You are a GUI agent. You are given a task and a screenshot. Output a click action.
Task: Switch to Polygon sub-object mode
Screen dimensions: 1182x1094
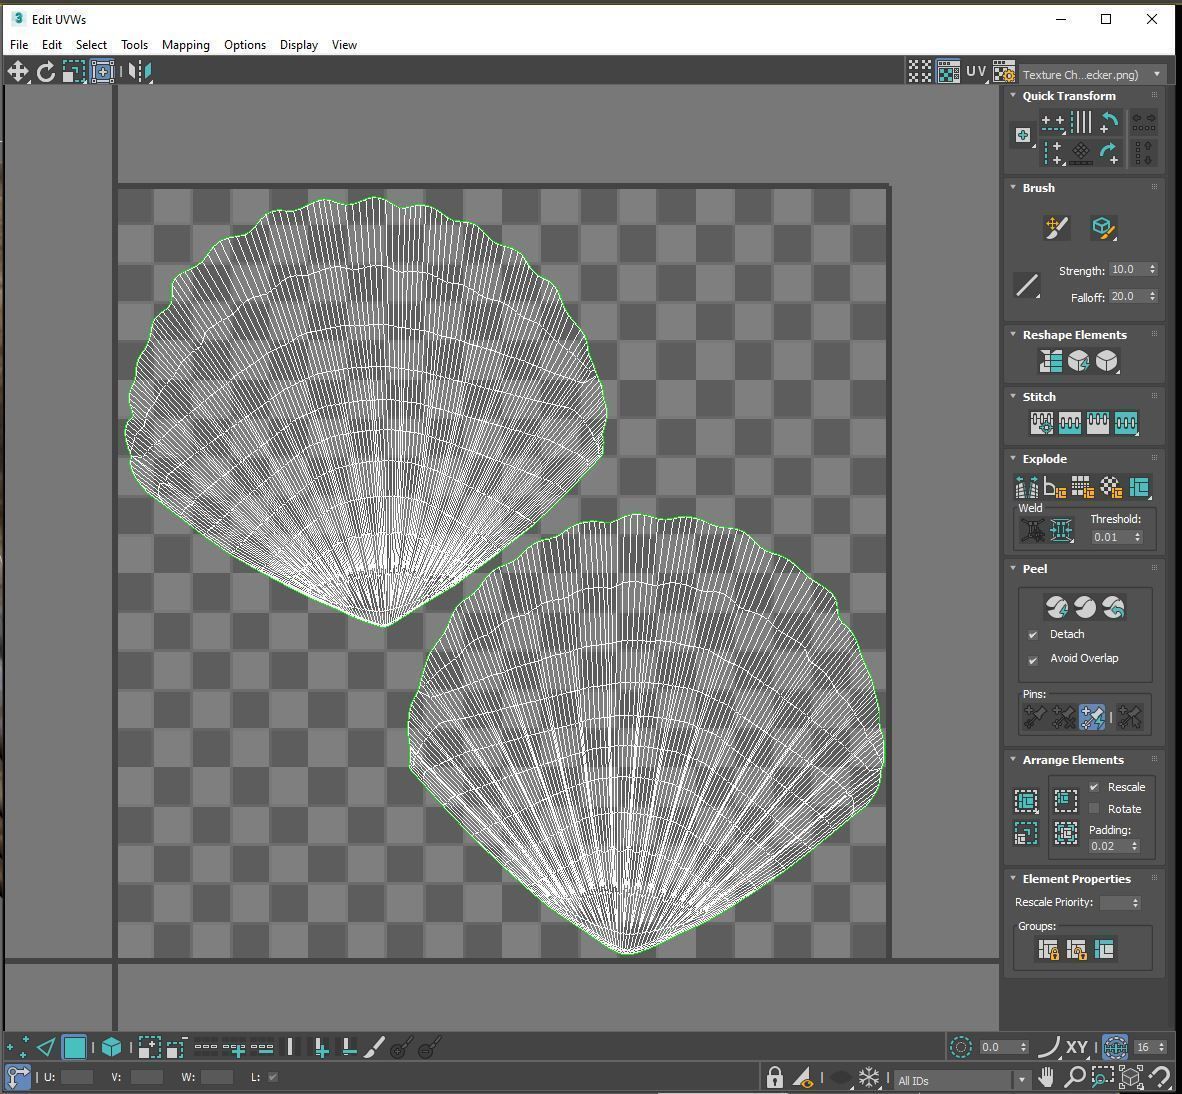pos(74,1047)
